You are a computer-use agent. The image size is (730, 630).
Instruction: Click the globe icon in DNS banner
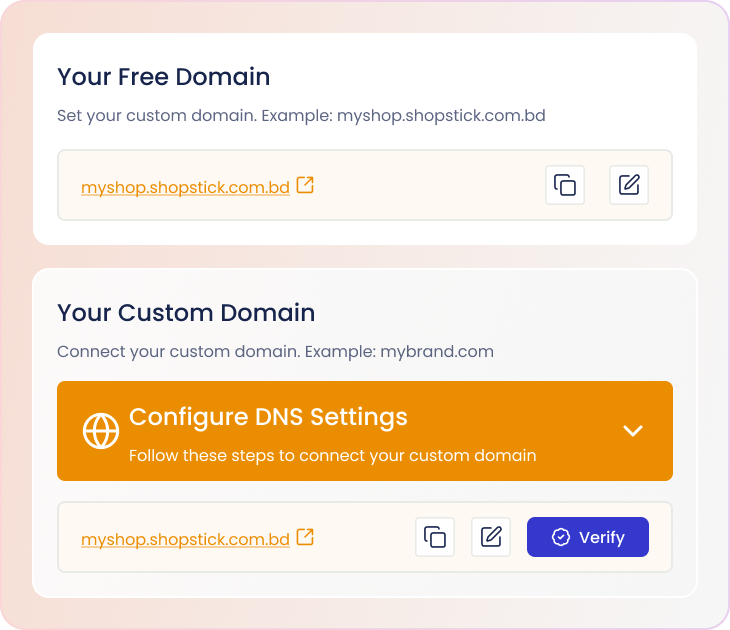[x=101, y=431]
